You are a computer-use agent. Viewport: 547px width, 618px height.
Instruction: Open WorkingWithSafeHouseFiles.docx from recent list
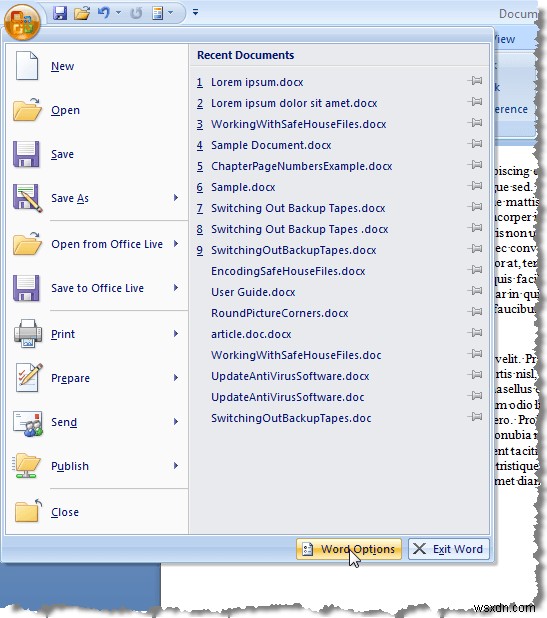pos(298,124)
